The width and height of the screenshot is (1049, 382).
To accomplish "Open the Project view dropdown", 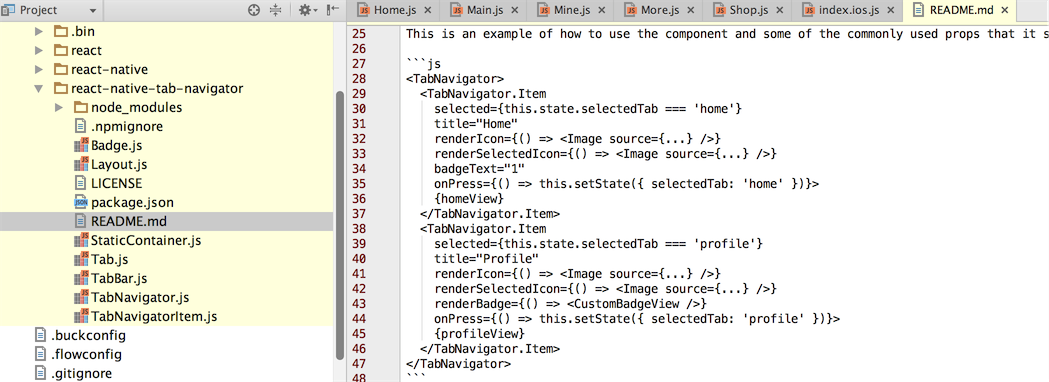I will click(x=92, y=11).
